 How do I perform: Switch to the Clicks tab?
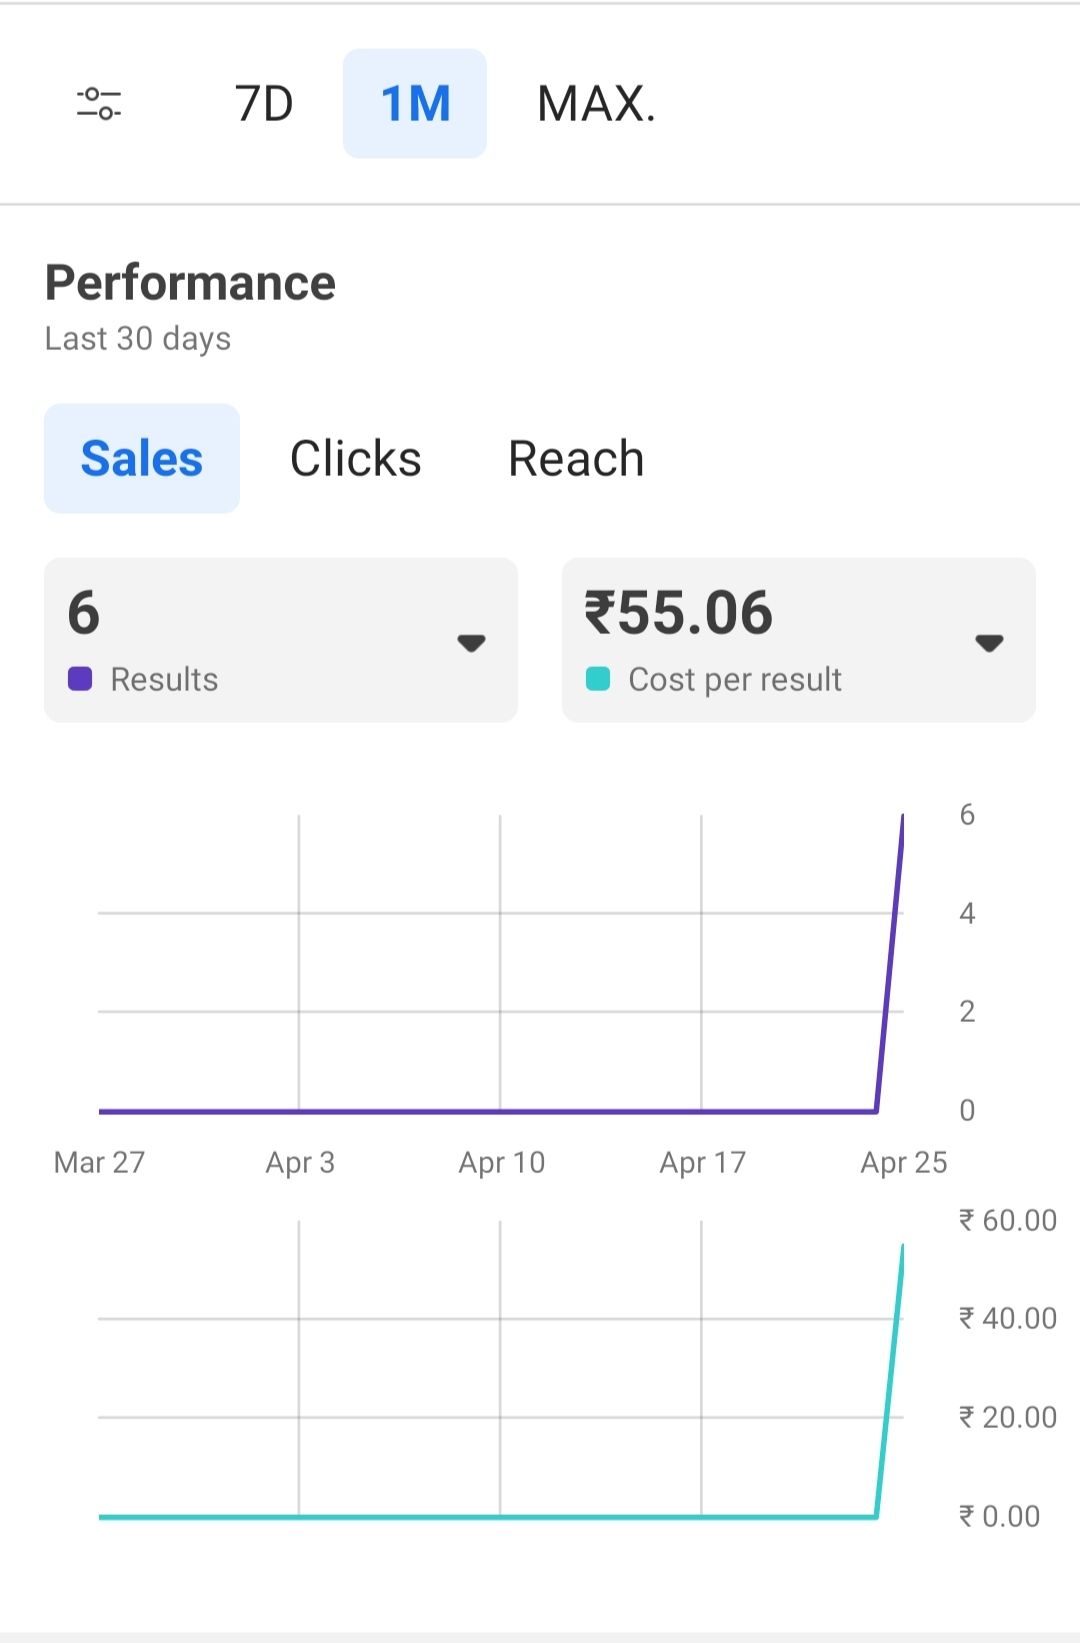click(x=355, y=459)
